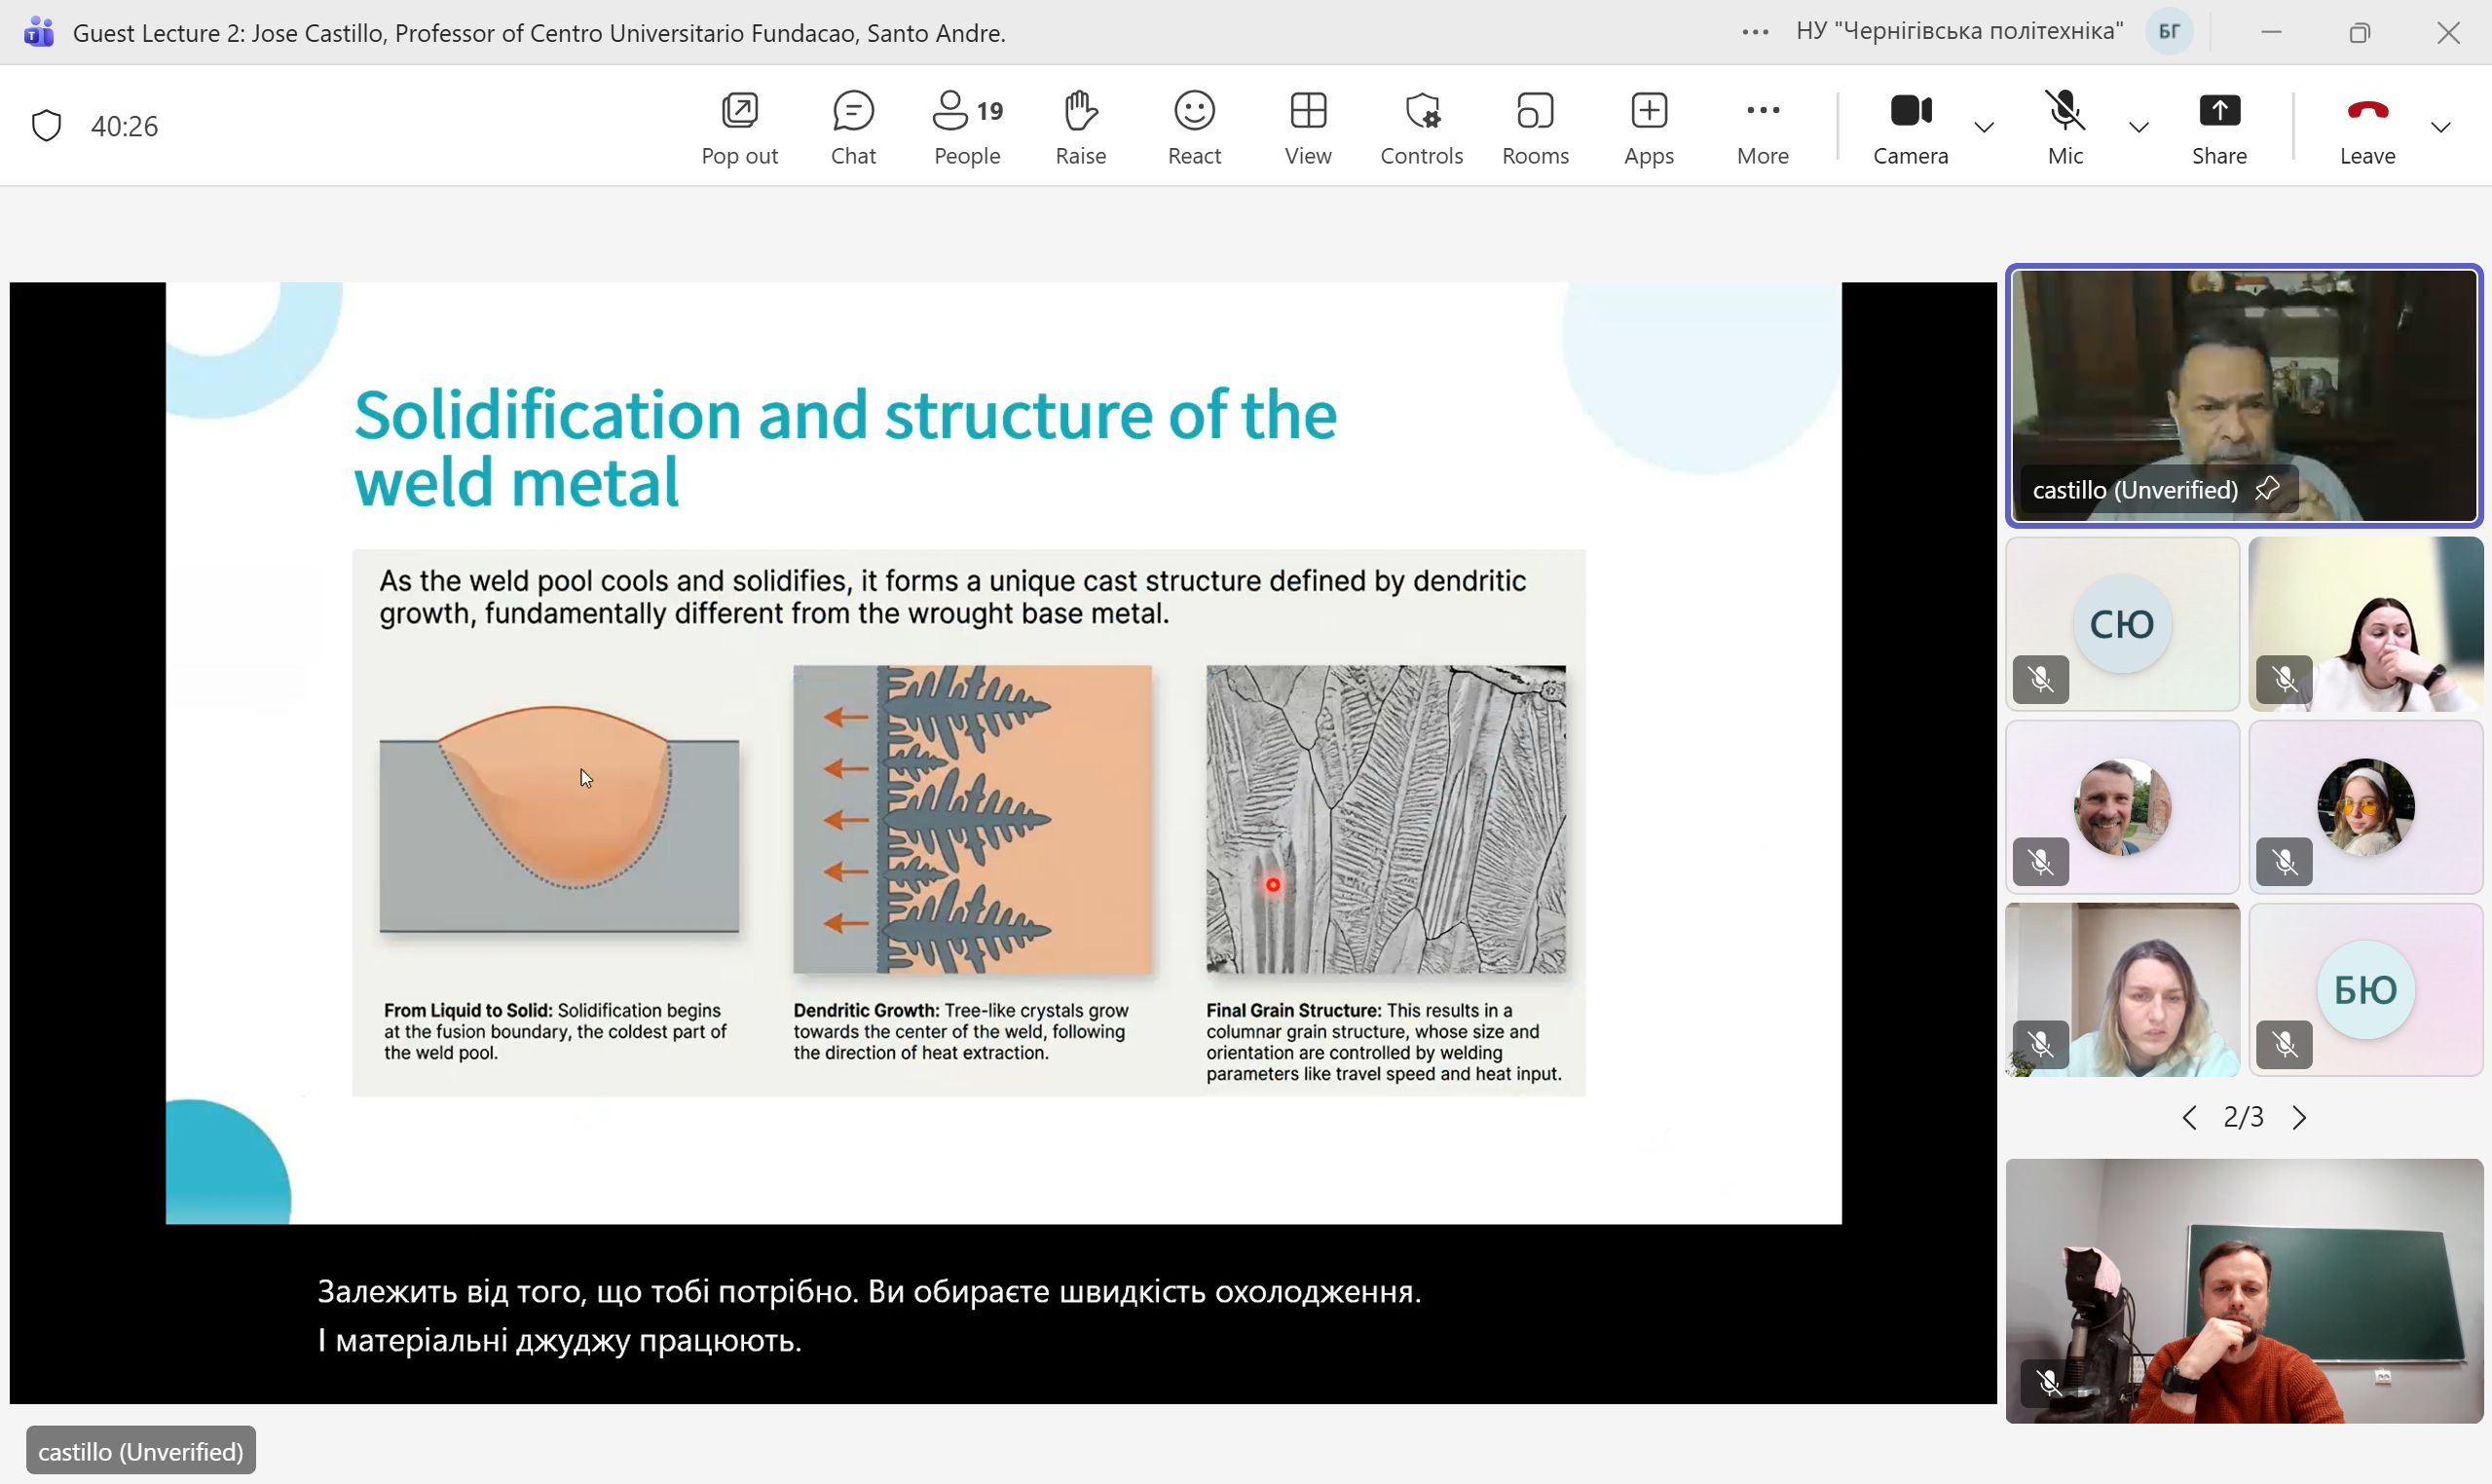Open title bar ellipsis settings menu
The width and height of the screenshot is (2492, 1484).
[x=1755, y=33]
